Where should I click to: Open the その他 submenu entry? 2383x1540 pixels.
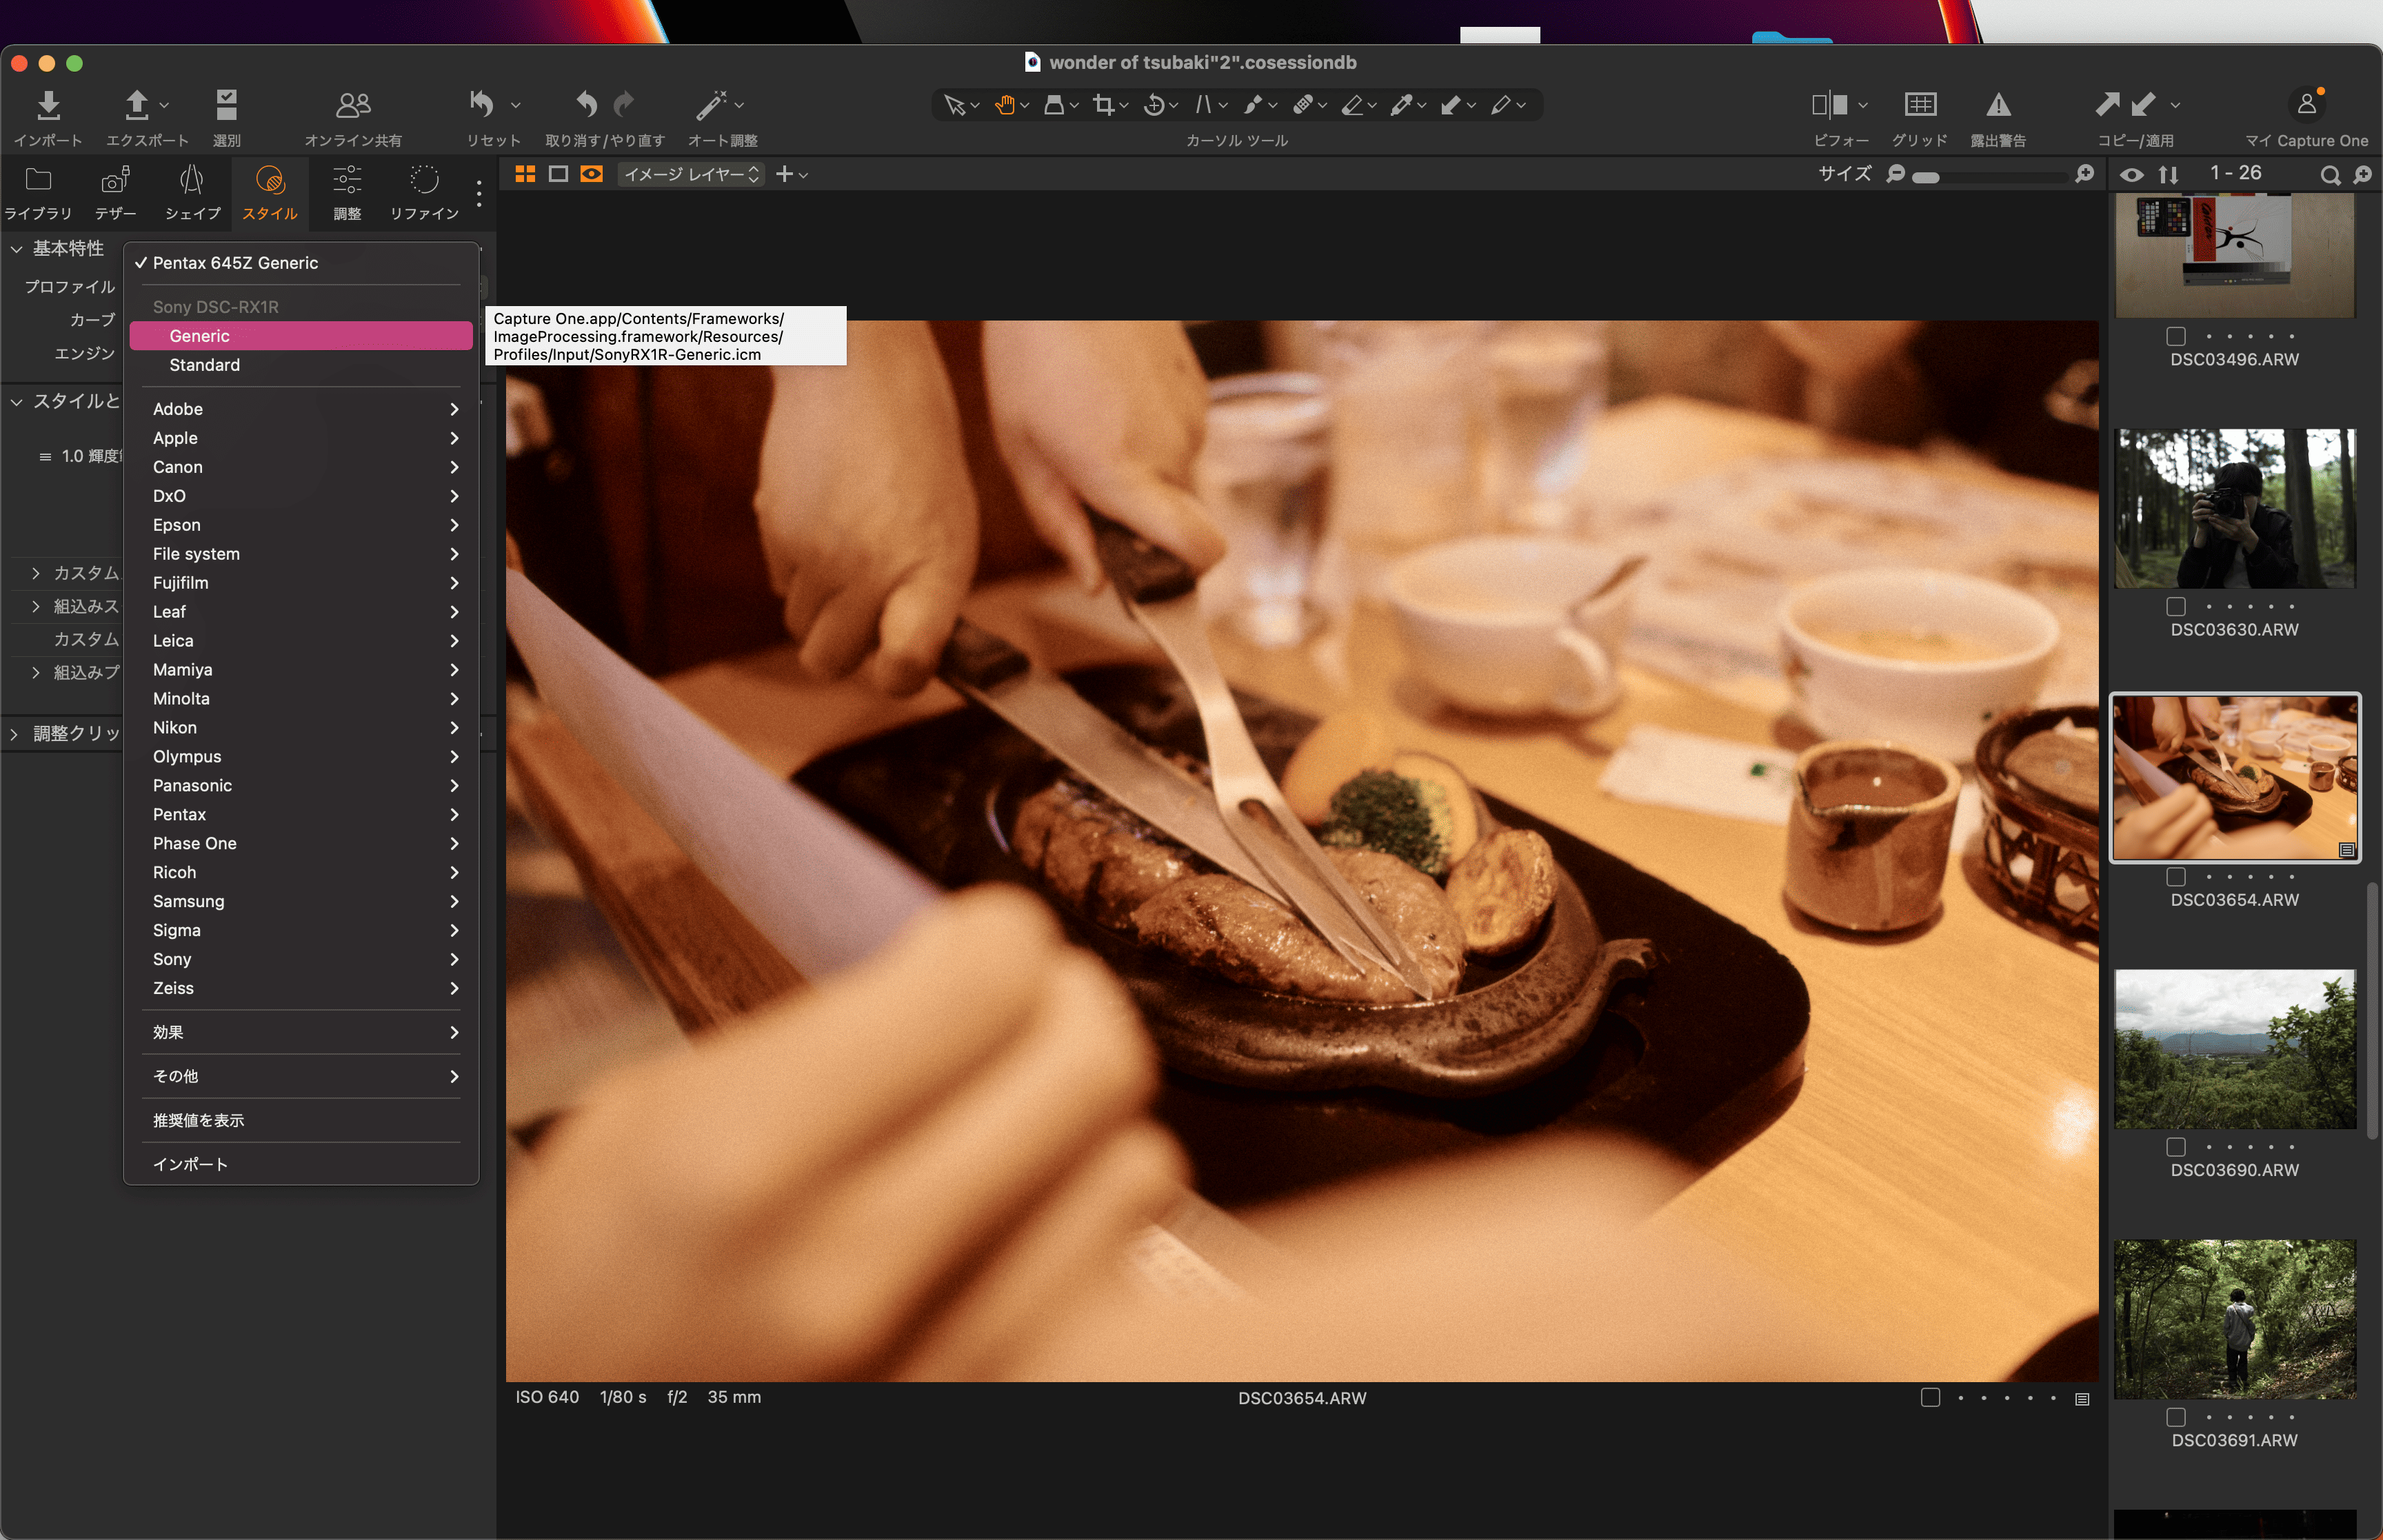301,1076
